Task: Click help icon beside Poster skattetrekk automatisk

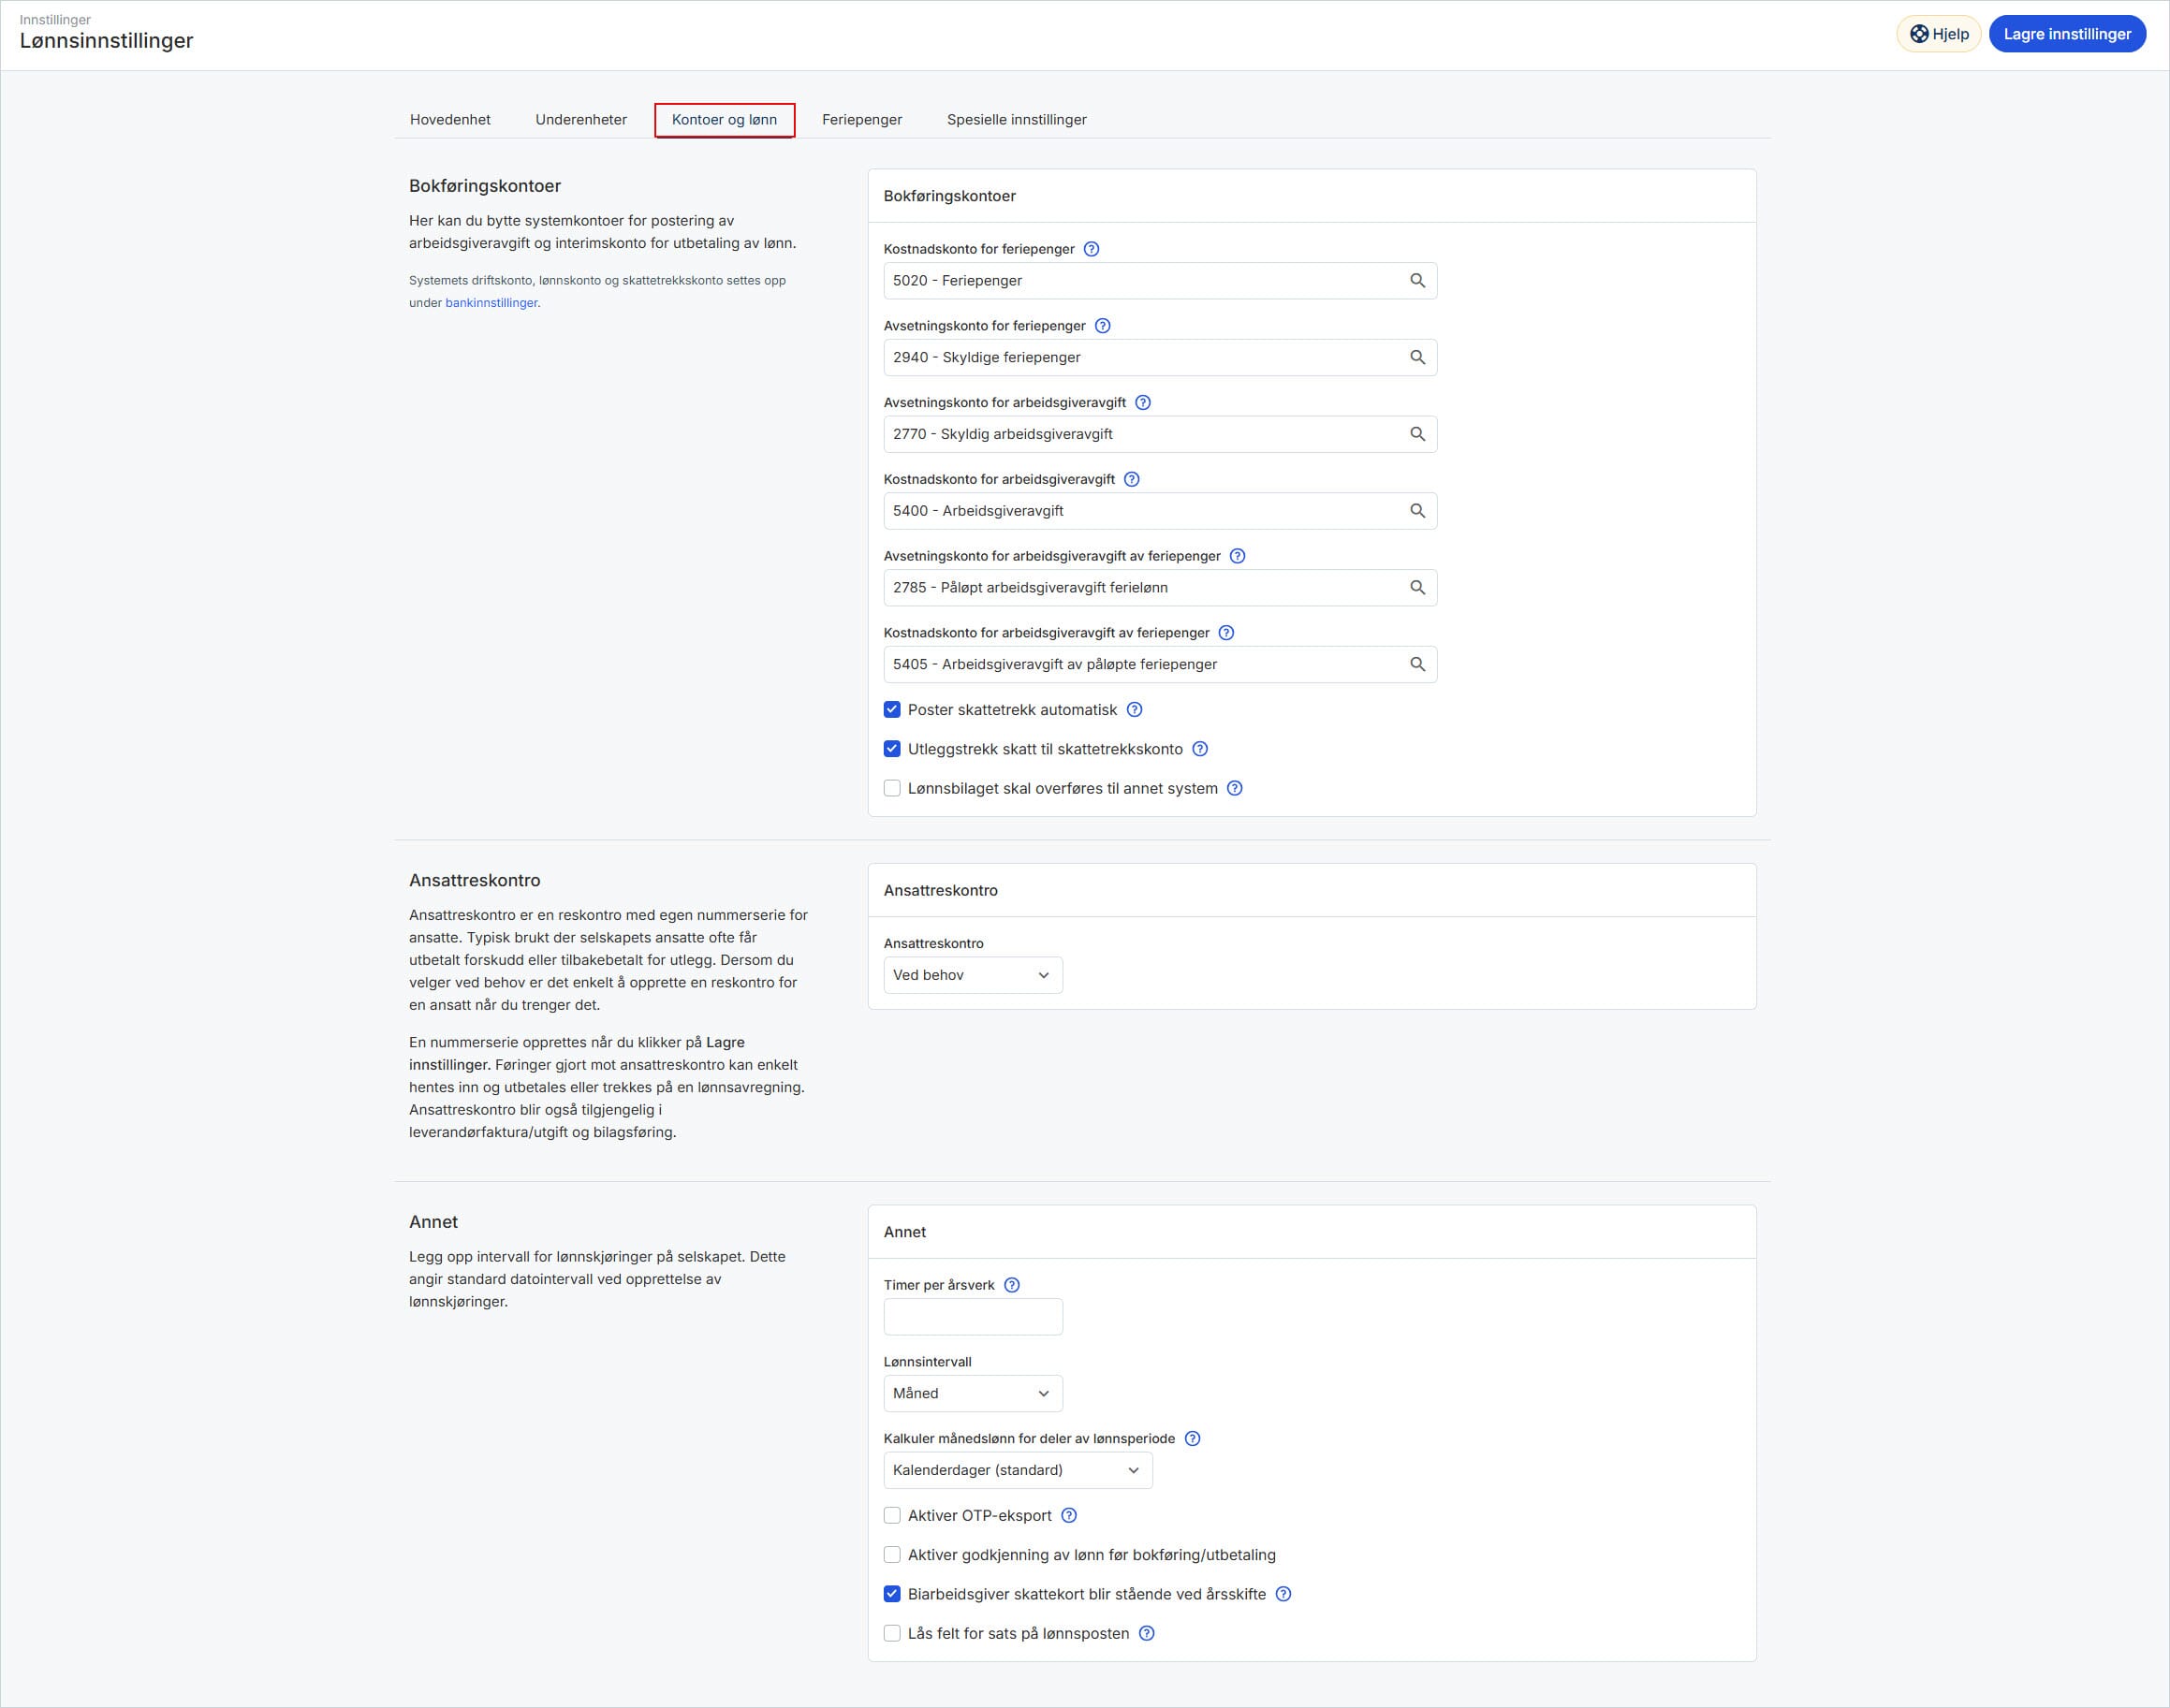Action: pos(1134,710)
